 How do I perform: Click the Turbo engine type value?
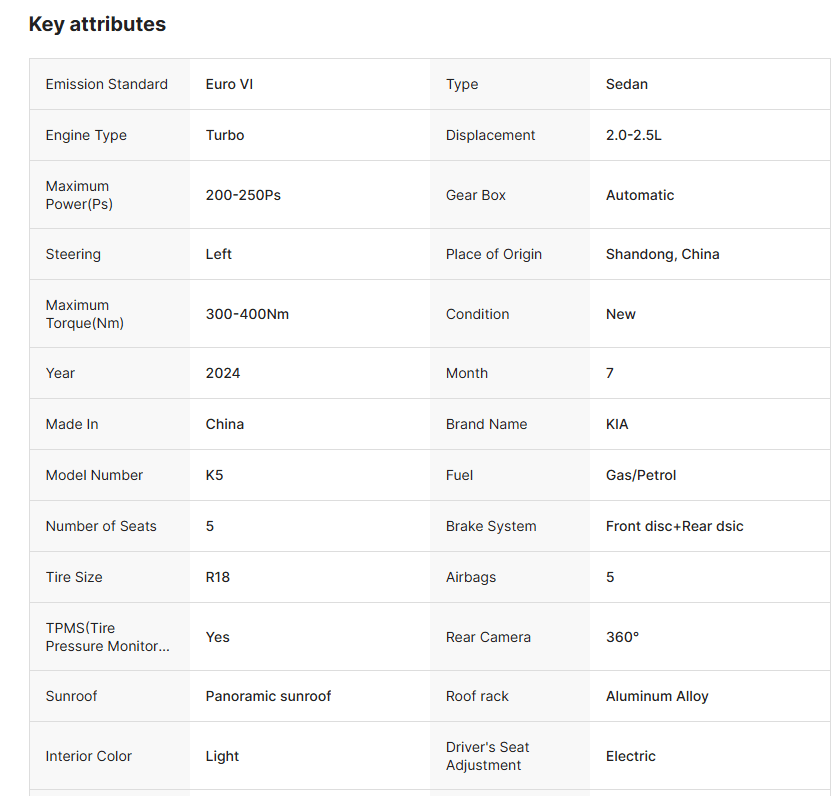(x=225, y=135)
